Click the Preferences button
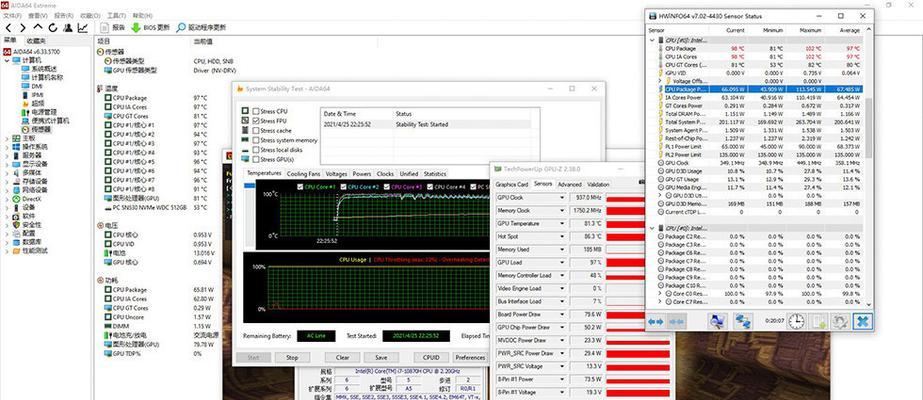Image resolution: width=923 pixels, height=400 pixels. click(470, 358)
